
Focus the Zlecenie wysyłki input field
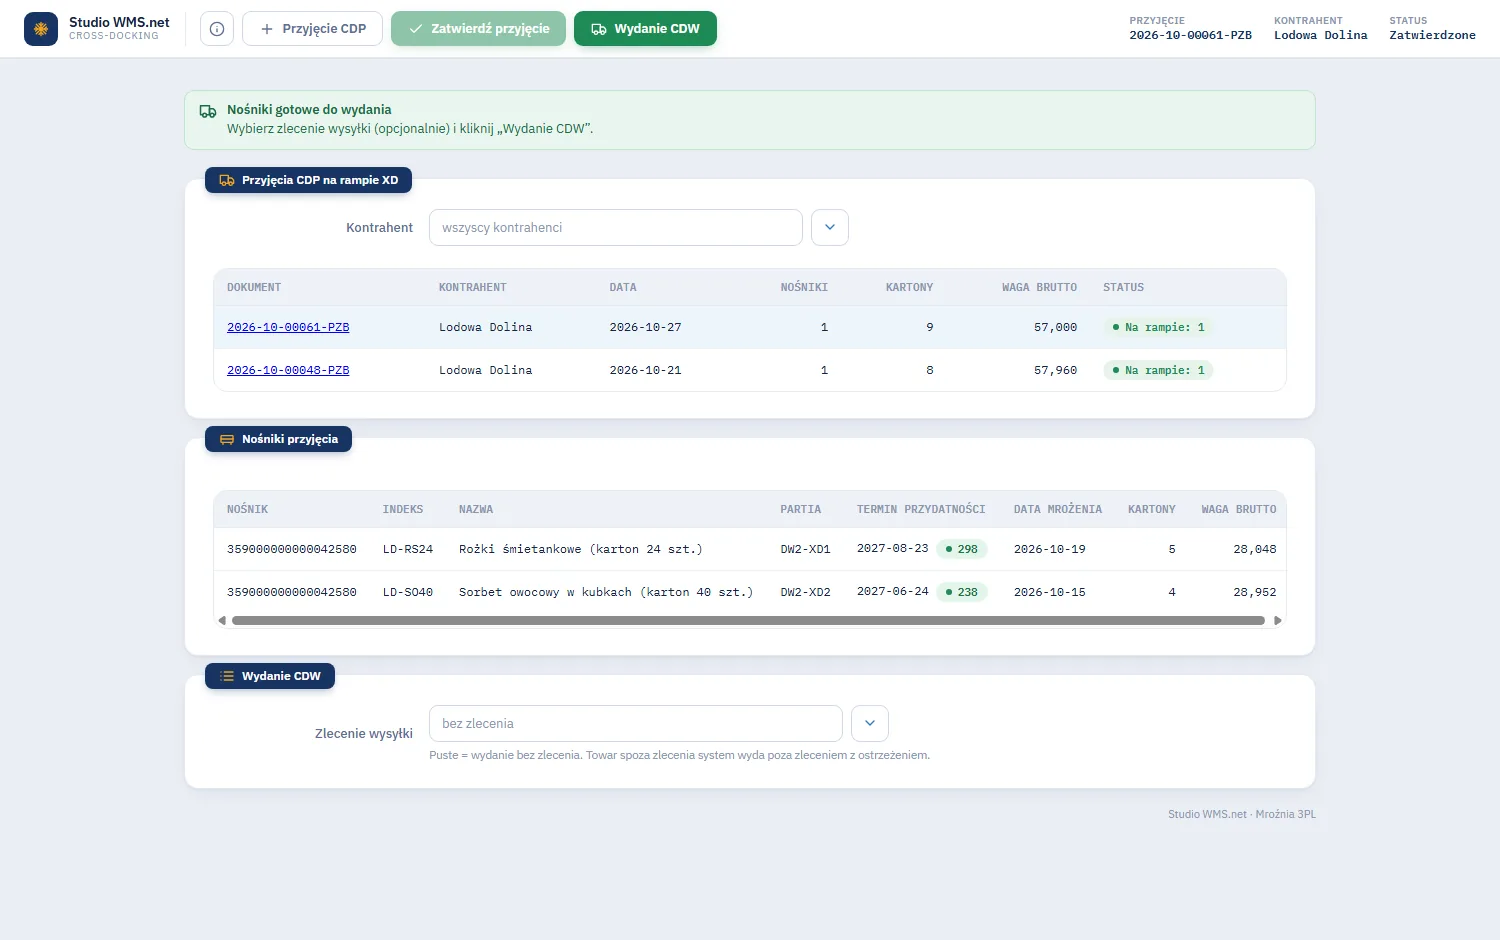pos(636,723)
